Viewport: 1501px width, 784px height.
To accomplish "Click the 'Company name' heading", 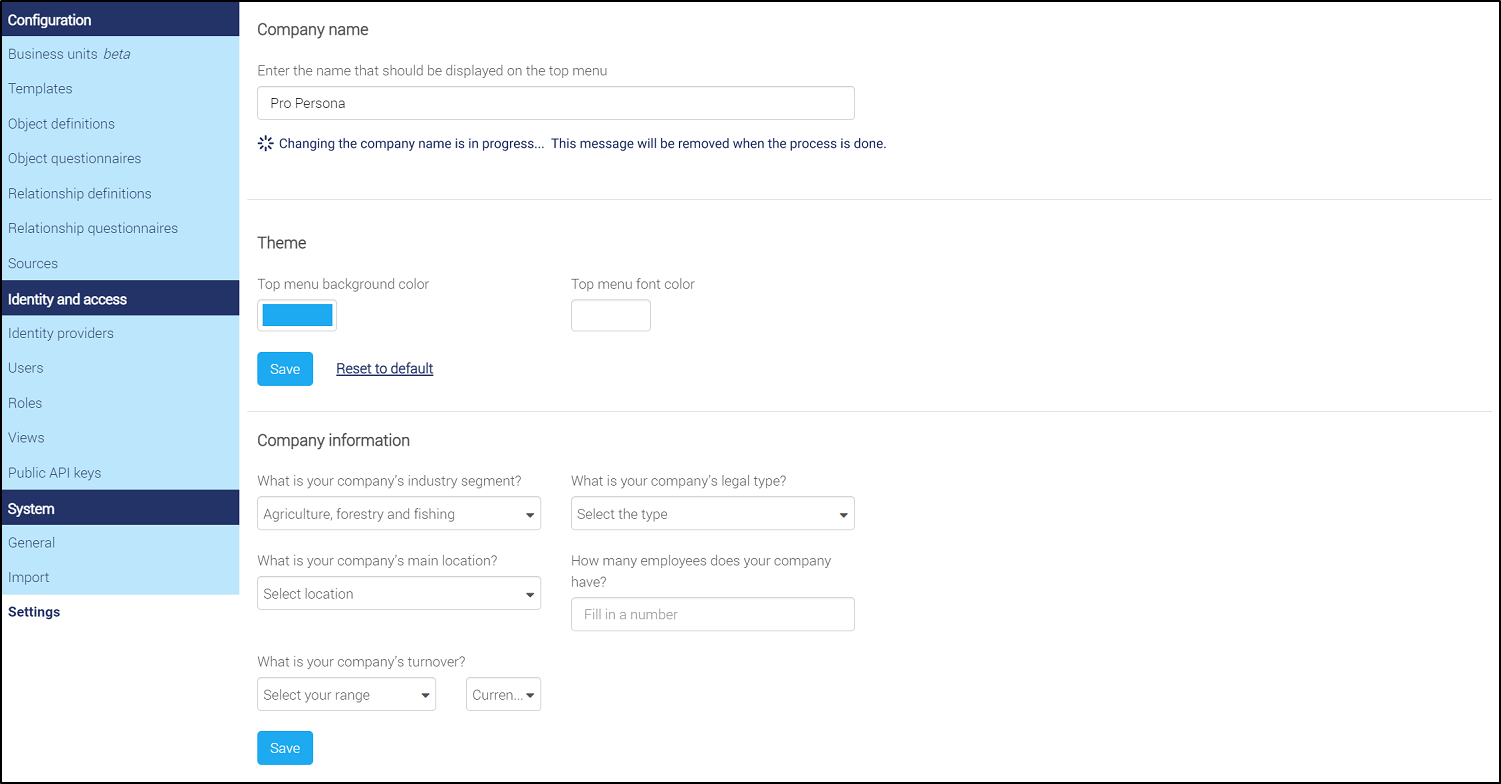I will (313, 30).
